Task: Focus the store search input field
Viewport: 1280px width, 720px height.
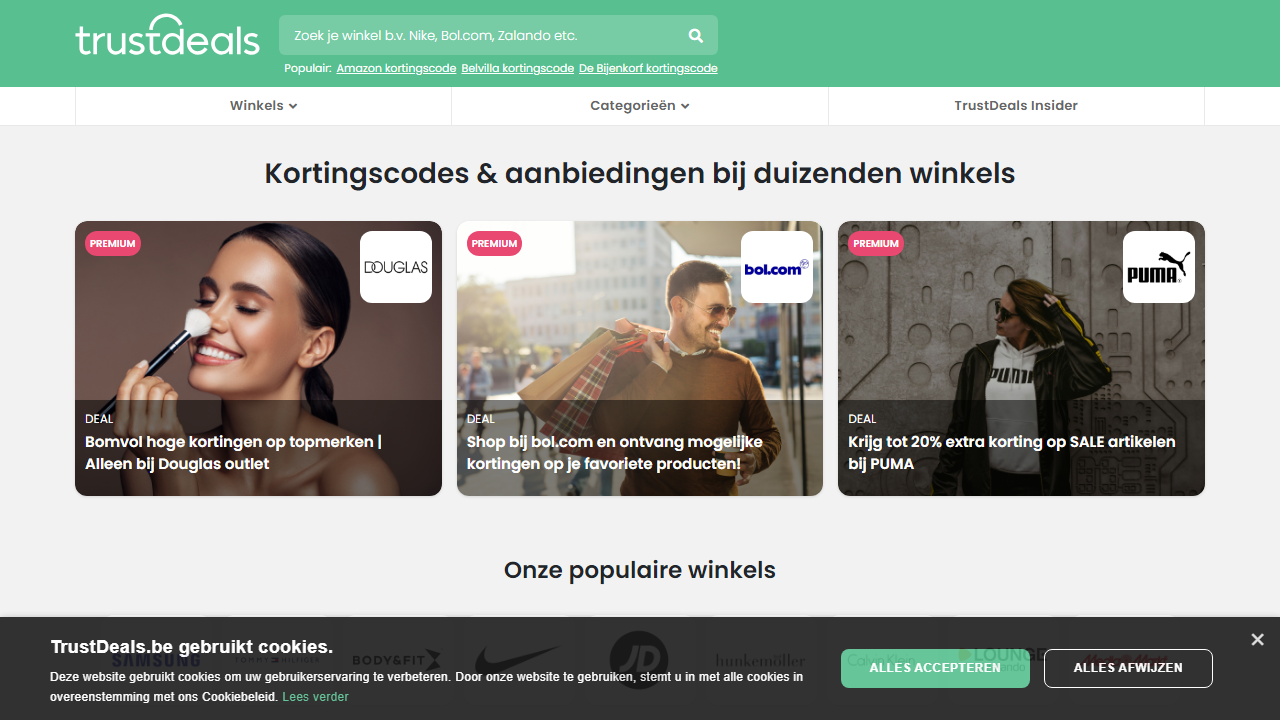Action: 485,36
